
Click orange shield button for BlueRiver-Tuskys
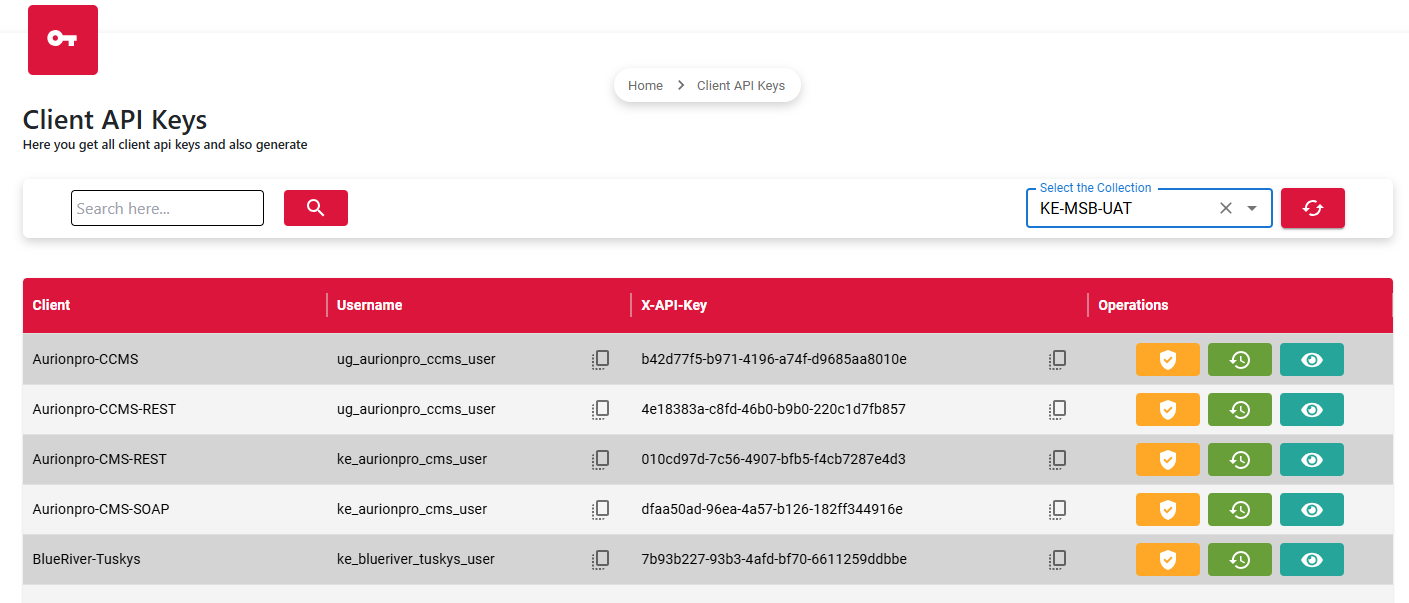click(x=1168, y=559)
